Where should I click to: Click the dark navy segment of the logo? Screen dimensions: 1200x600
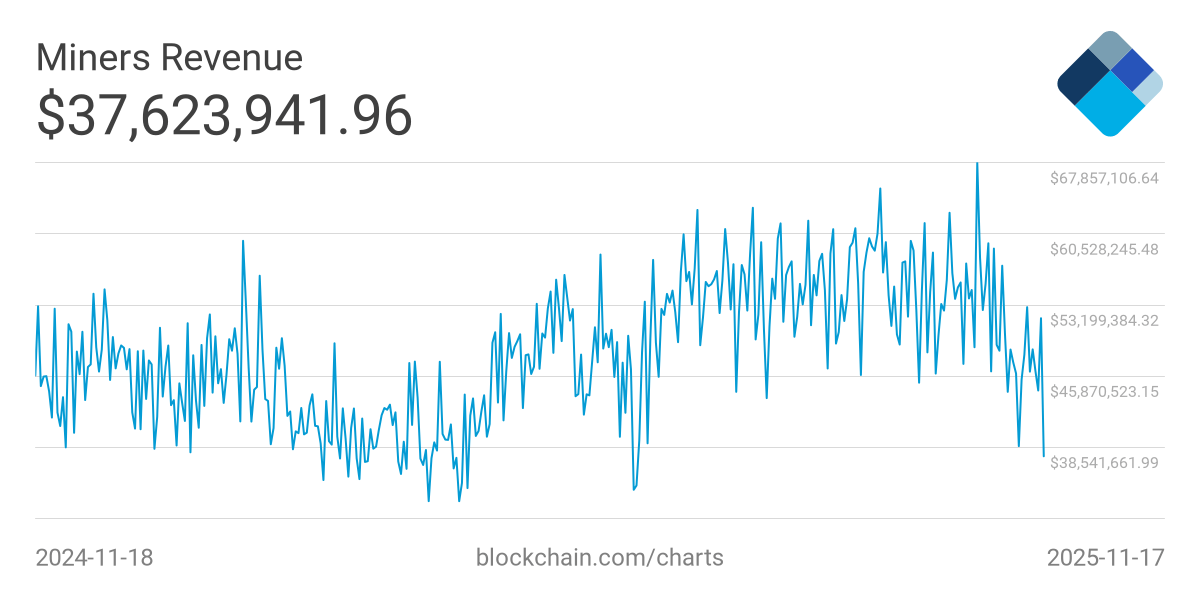click(x=1082, y=78)
